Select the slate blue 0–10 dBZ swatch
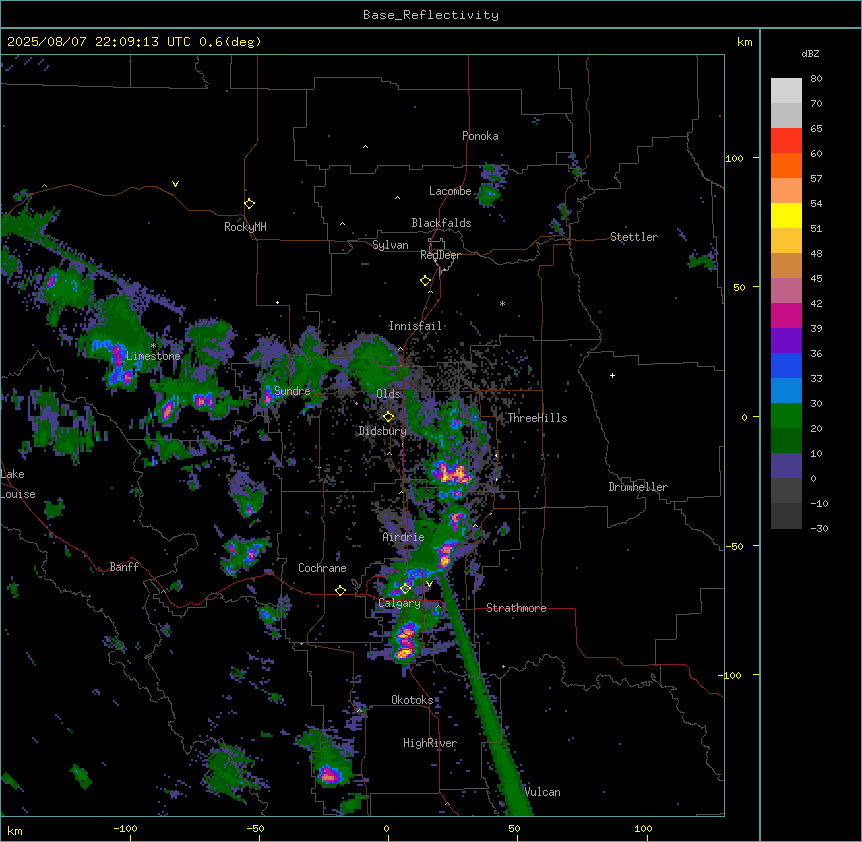862x842 pixels. click(786, 466)
